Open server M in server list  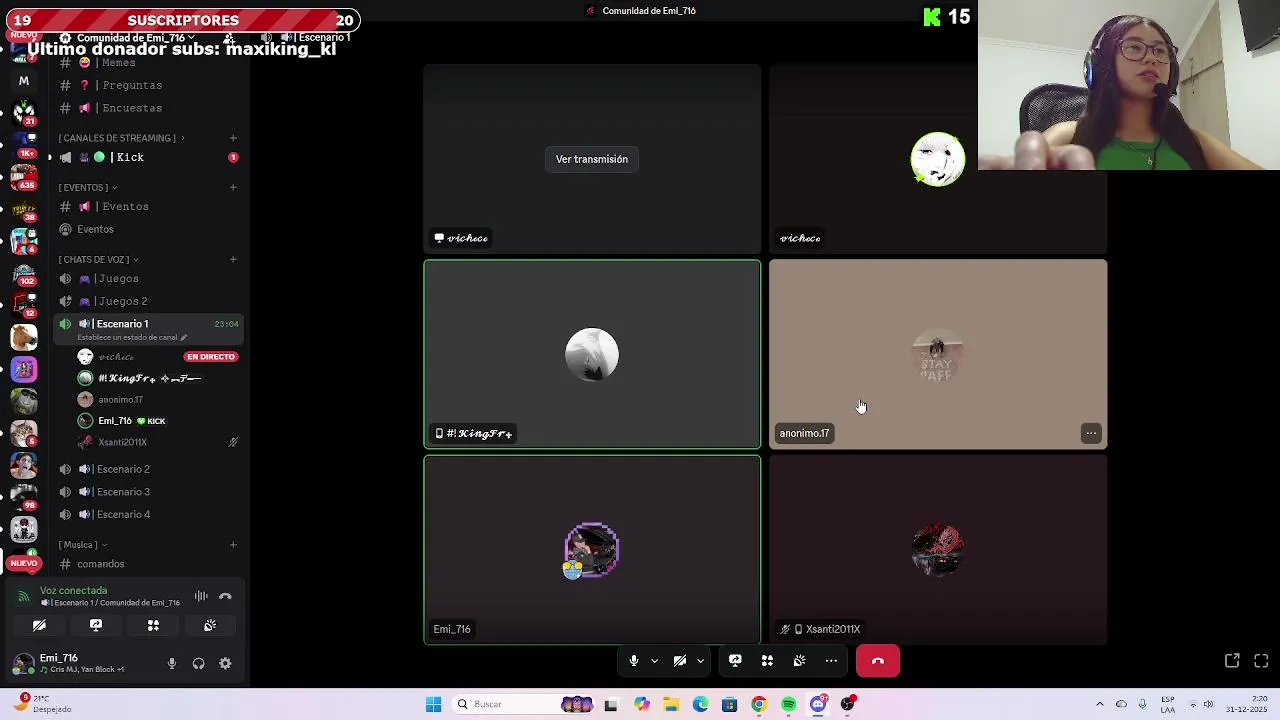click(x=24, y=81)
